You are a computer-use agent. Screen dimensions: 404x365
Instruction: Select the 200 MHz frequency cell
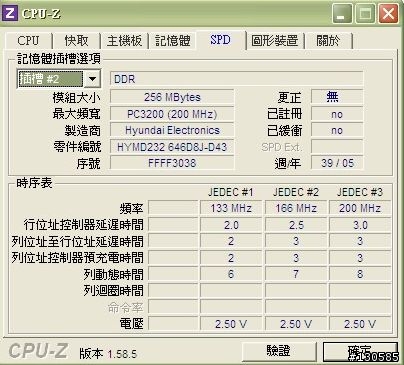[x=360, y=208]
